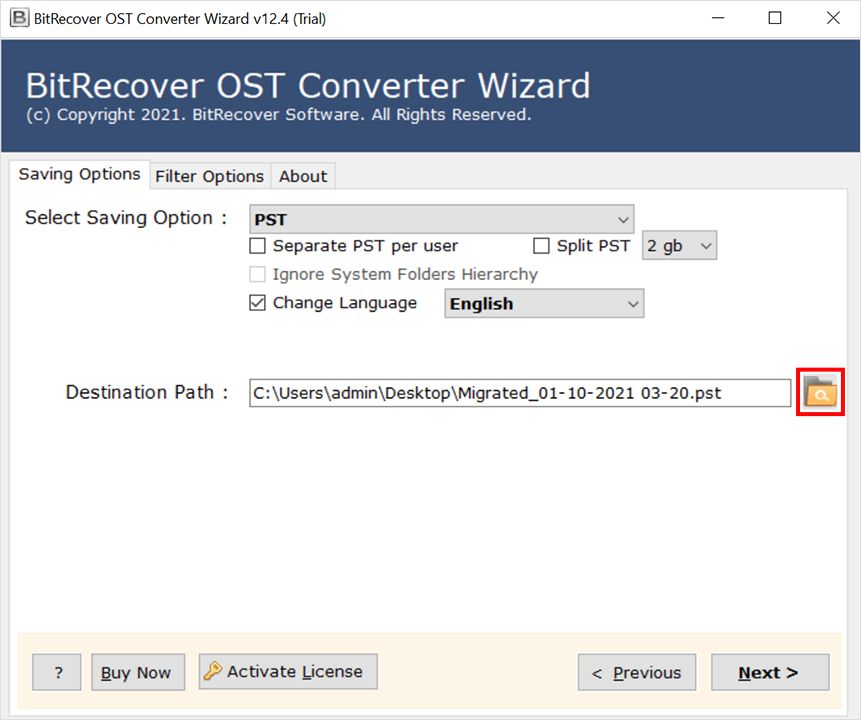Viewport: 861px width, 720px height.
Task: Click the BitRecover OST Converter Wizard heading
Action: pos(308,86)
